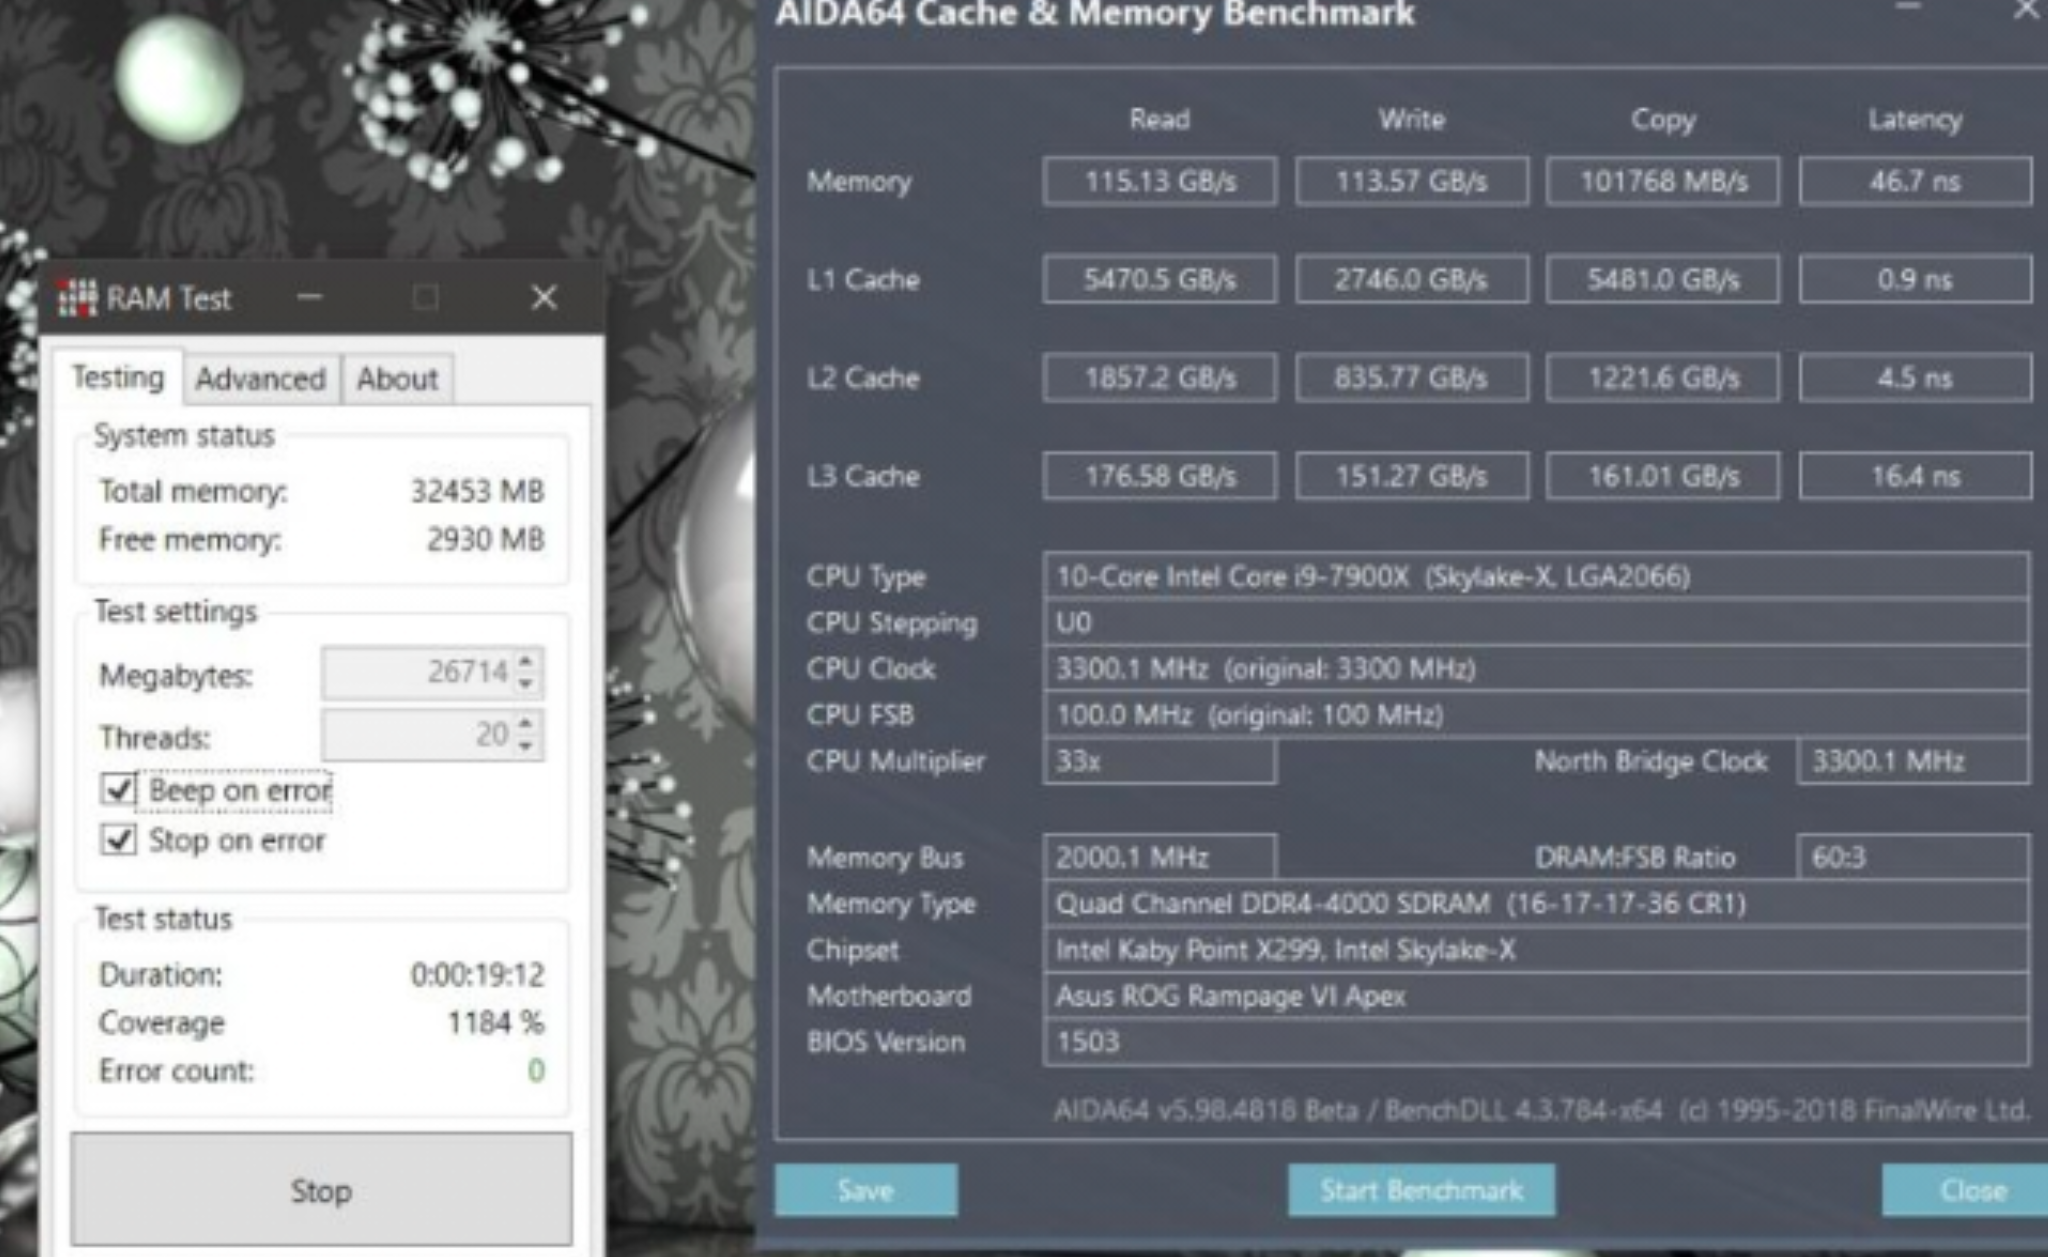2048x1257 pixels.
Task: Save the AIDA64 benchmark results
Action: [865, 1190]
